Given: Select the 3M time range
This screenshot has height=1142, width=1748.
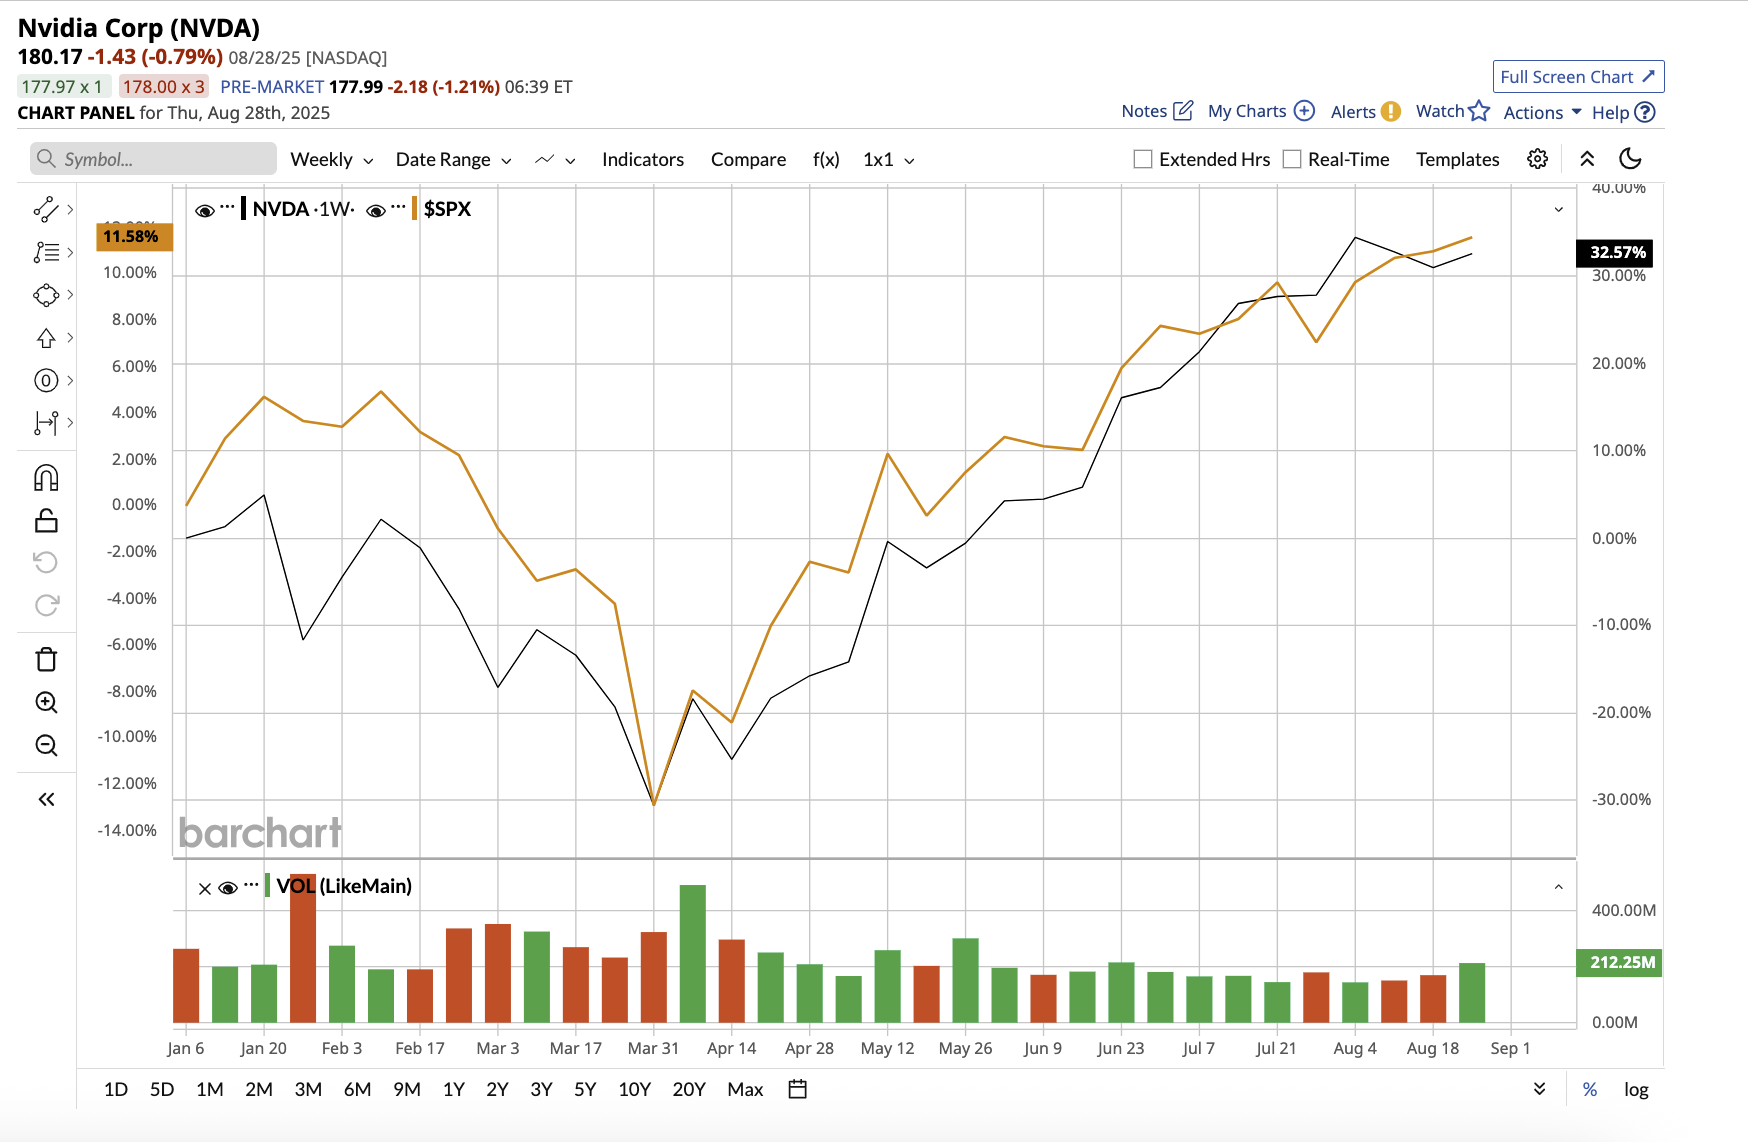Looking at the screenshot, I should [x=308, y=1089].
